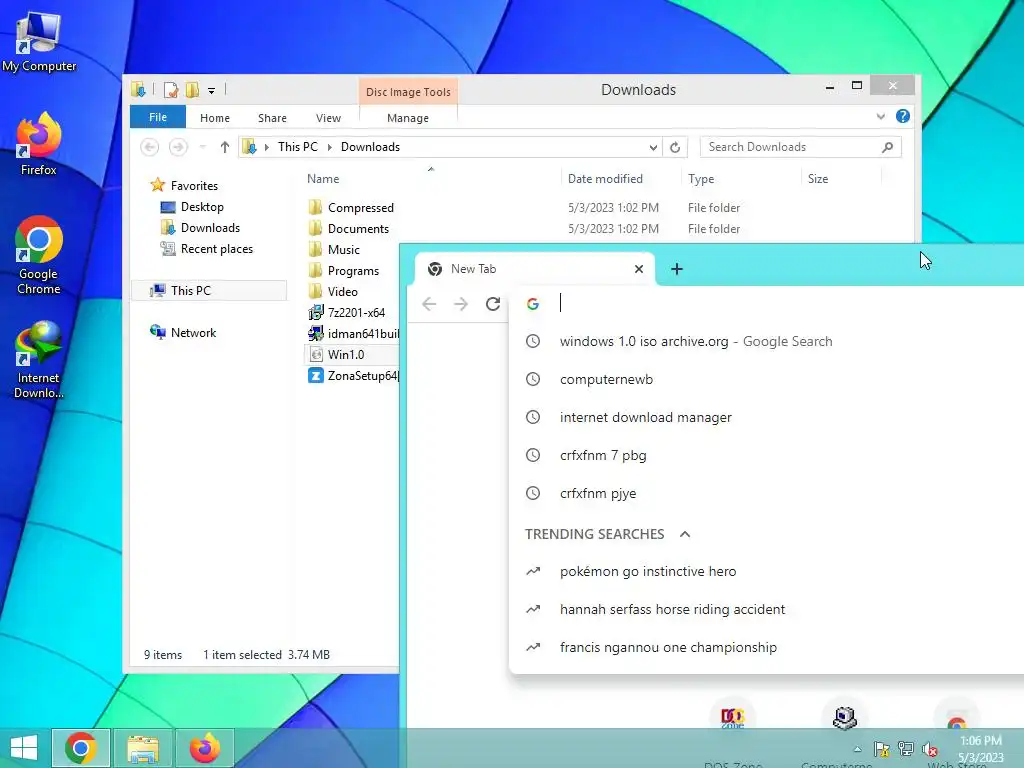This screenshot has width=1024, height=768.
Task: Reload the page in Chrome
Action: (493, 304)
